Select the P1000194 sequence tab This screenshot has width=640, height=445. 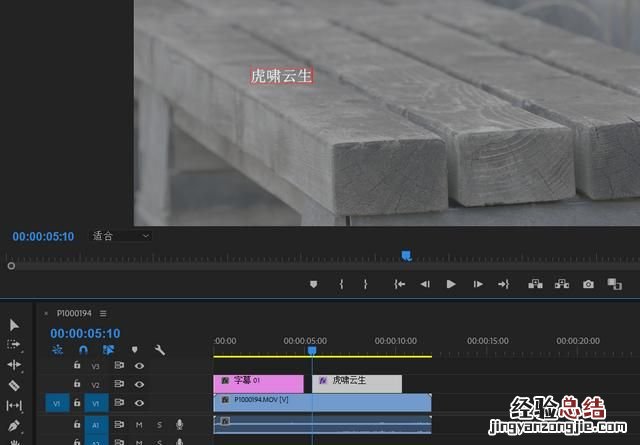tap(74, 313)
